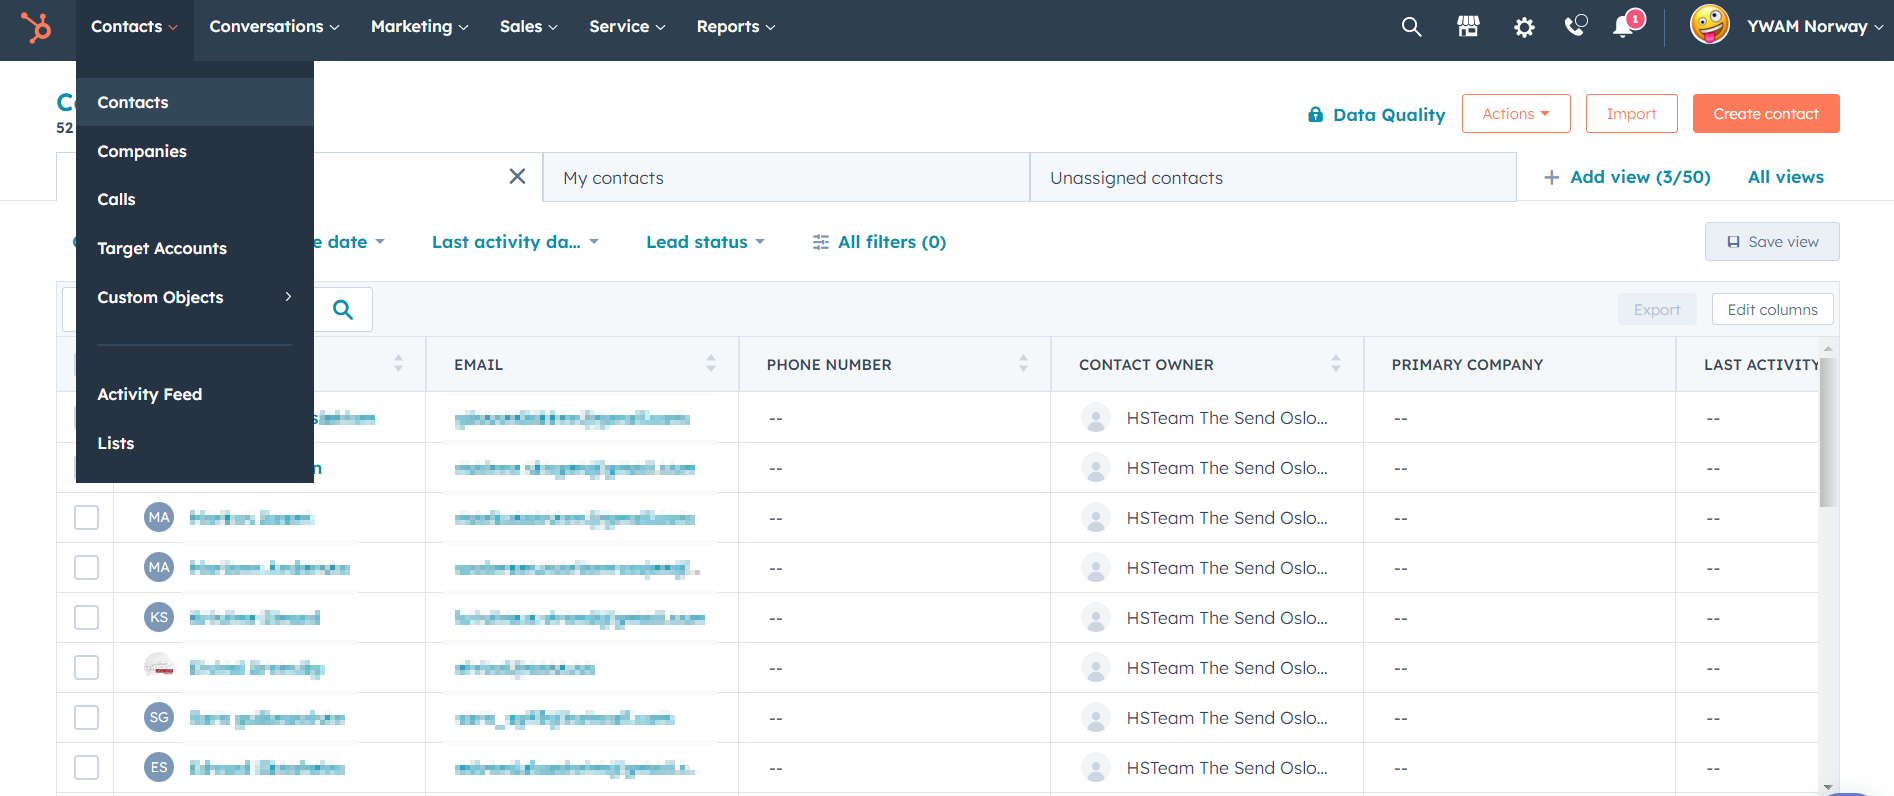Sort by the Phone Number column arrows
Image resolution: width=1894 pixels, height=796 pixels.
(1023, 364)
